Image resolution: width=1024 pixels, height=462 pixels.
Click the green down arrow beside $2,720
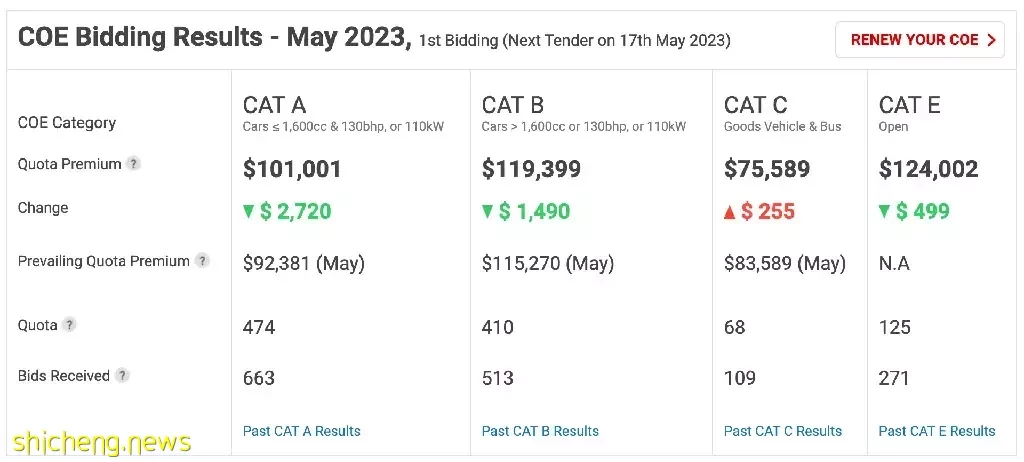tap(248, 212)
